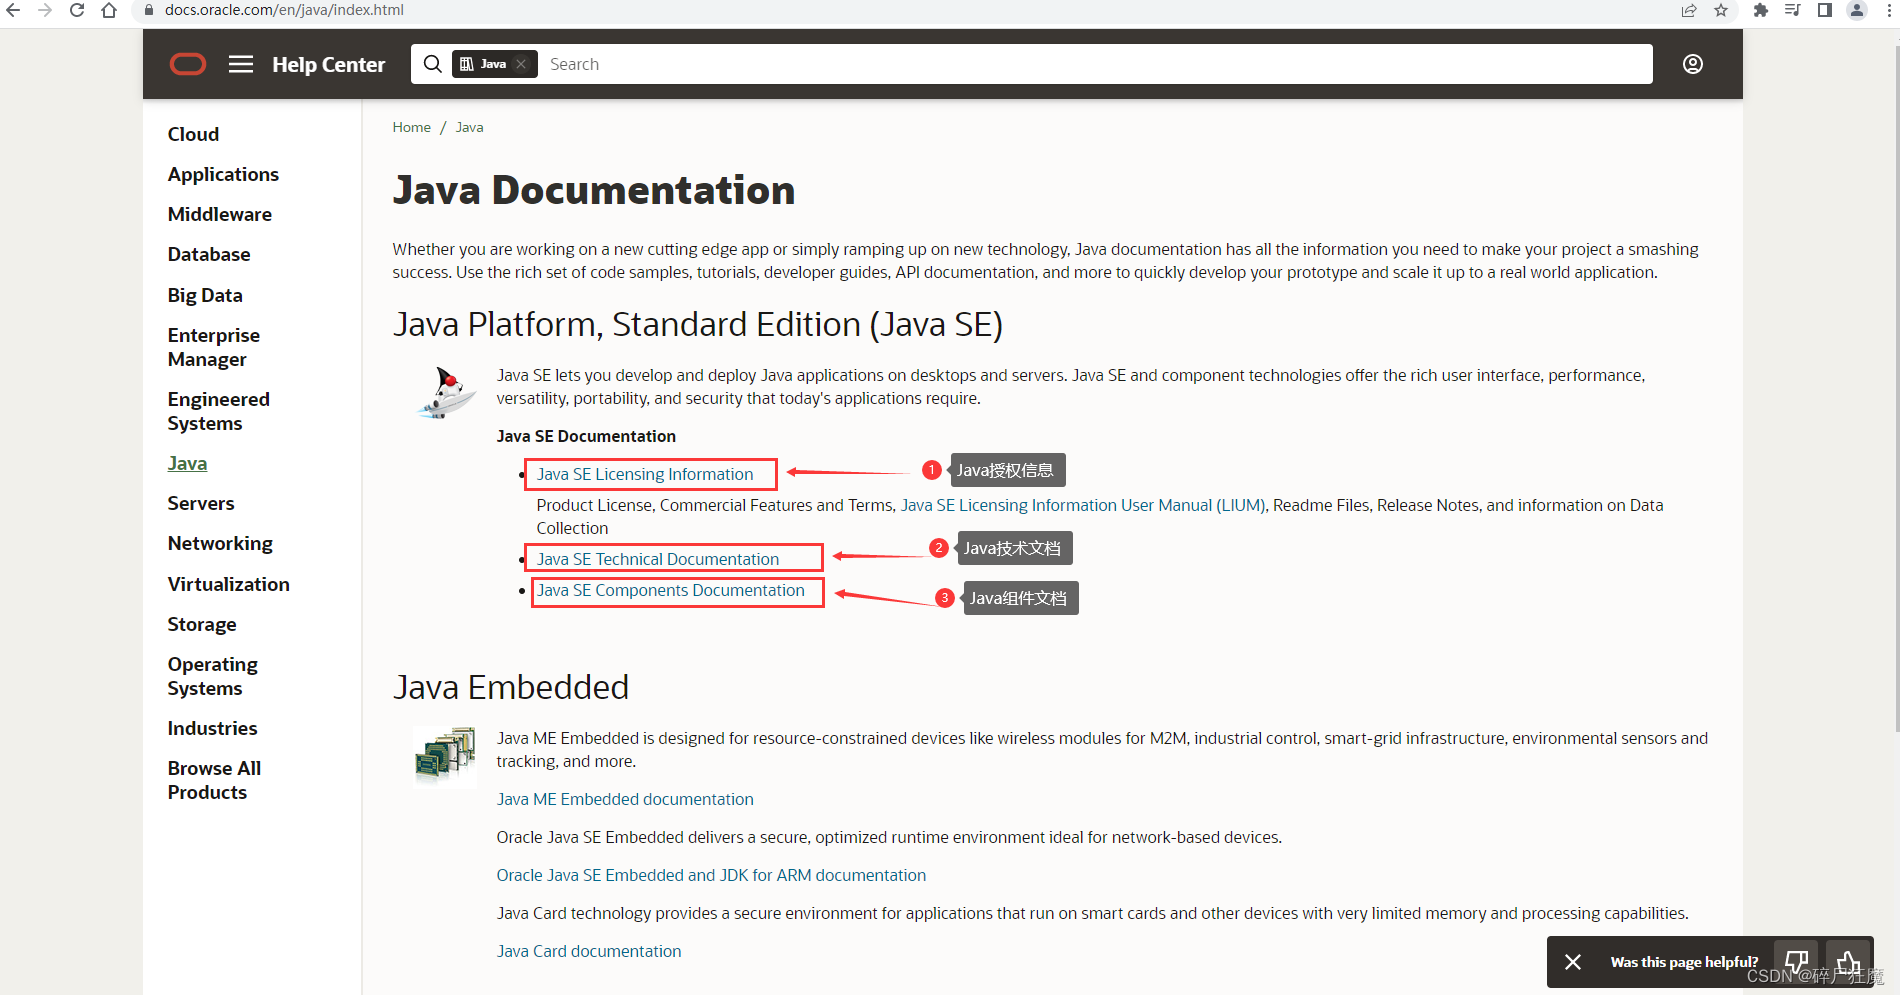
Task: Open user account profile icon
Action: click(x=1693, y=64)
